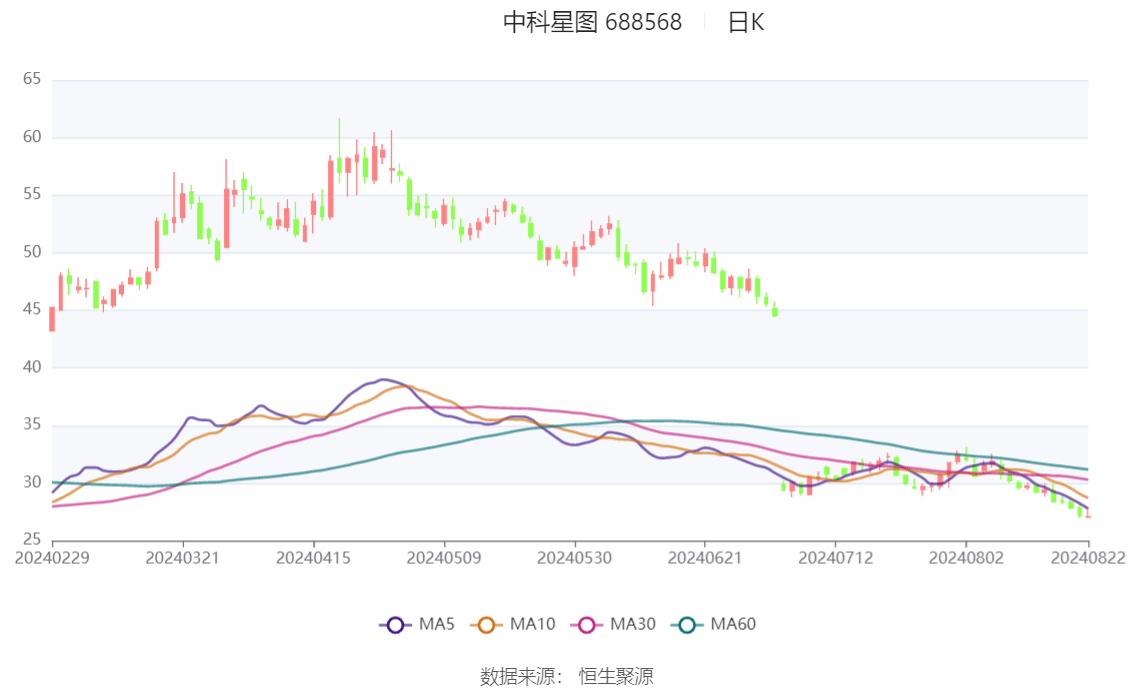Select the 日K label in the title

point(745,22)
